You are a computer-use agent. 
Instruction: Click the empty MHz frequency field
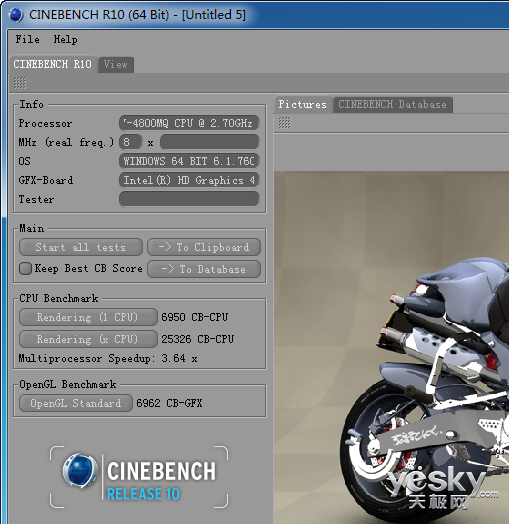click(x=209, y=142)
